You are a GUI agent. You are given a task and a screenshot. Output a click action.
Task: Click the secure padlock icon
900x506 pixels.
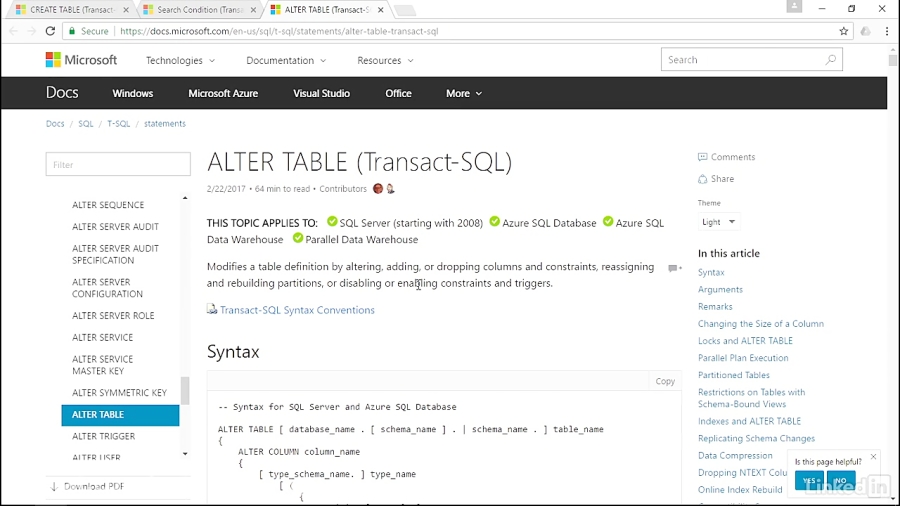[72, 31]
